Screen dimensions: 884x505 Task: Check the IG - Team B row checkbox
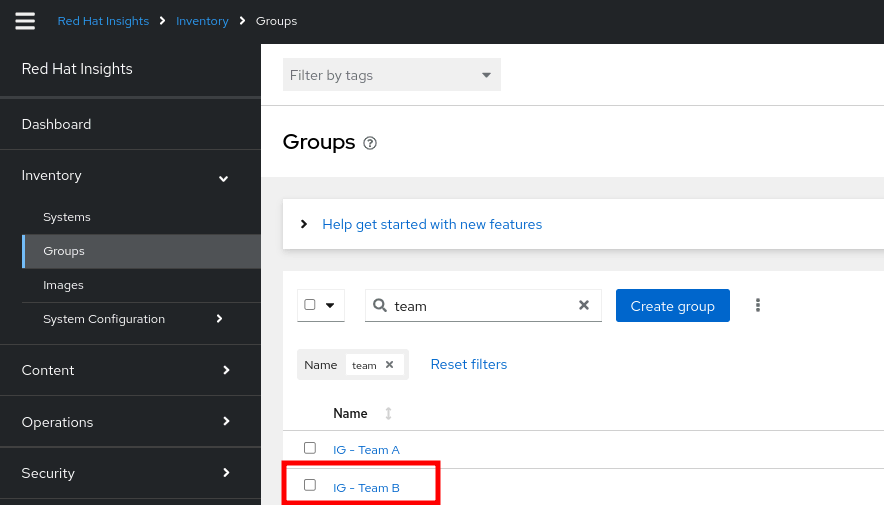tap(310, 485)
